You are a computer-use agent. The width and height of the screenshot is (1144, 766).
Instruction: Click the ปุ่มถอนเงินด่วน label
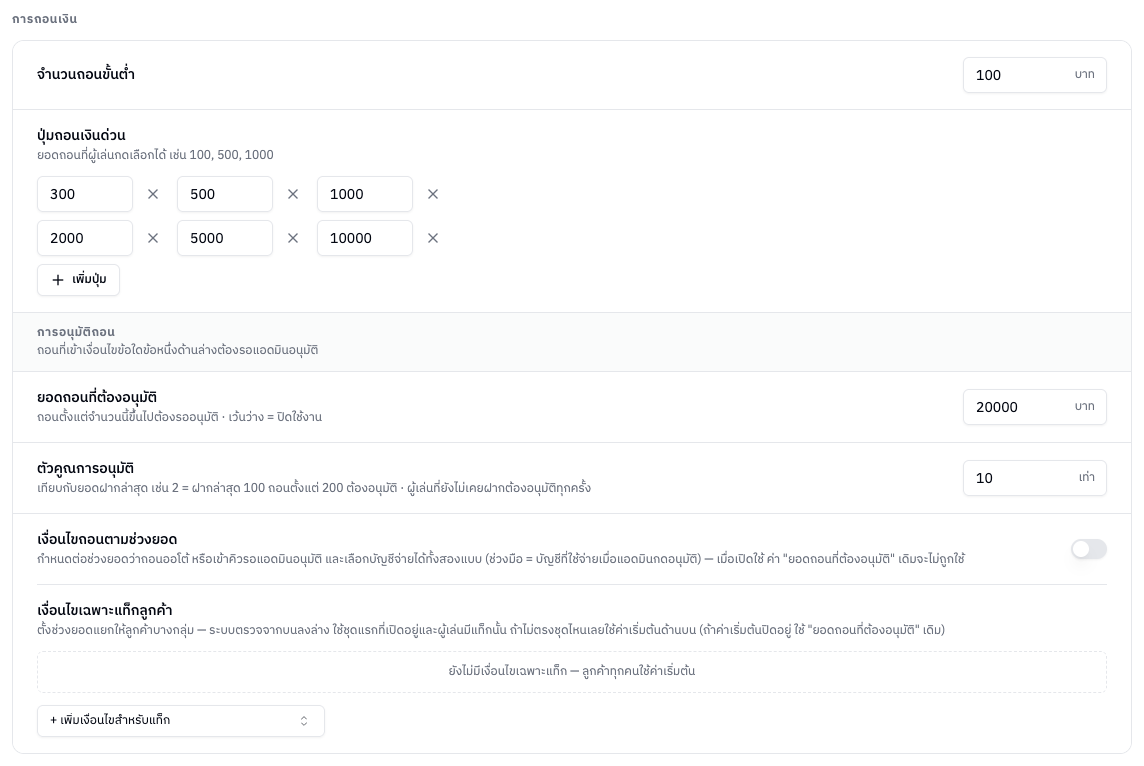(x=81, y=135)
